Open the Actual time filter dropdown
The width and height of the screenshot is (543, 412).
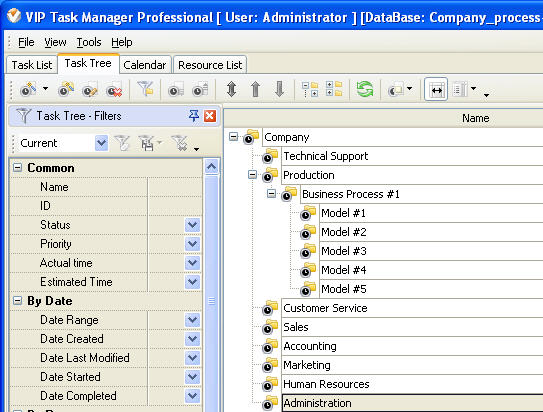192,263
